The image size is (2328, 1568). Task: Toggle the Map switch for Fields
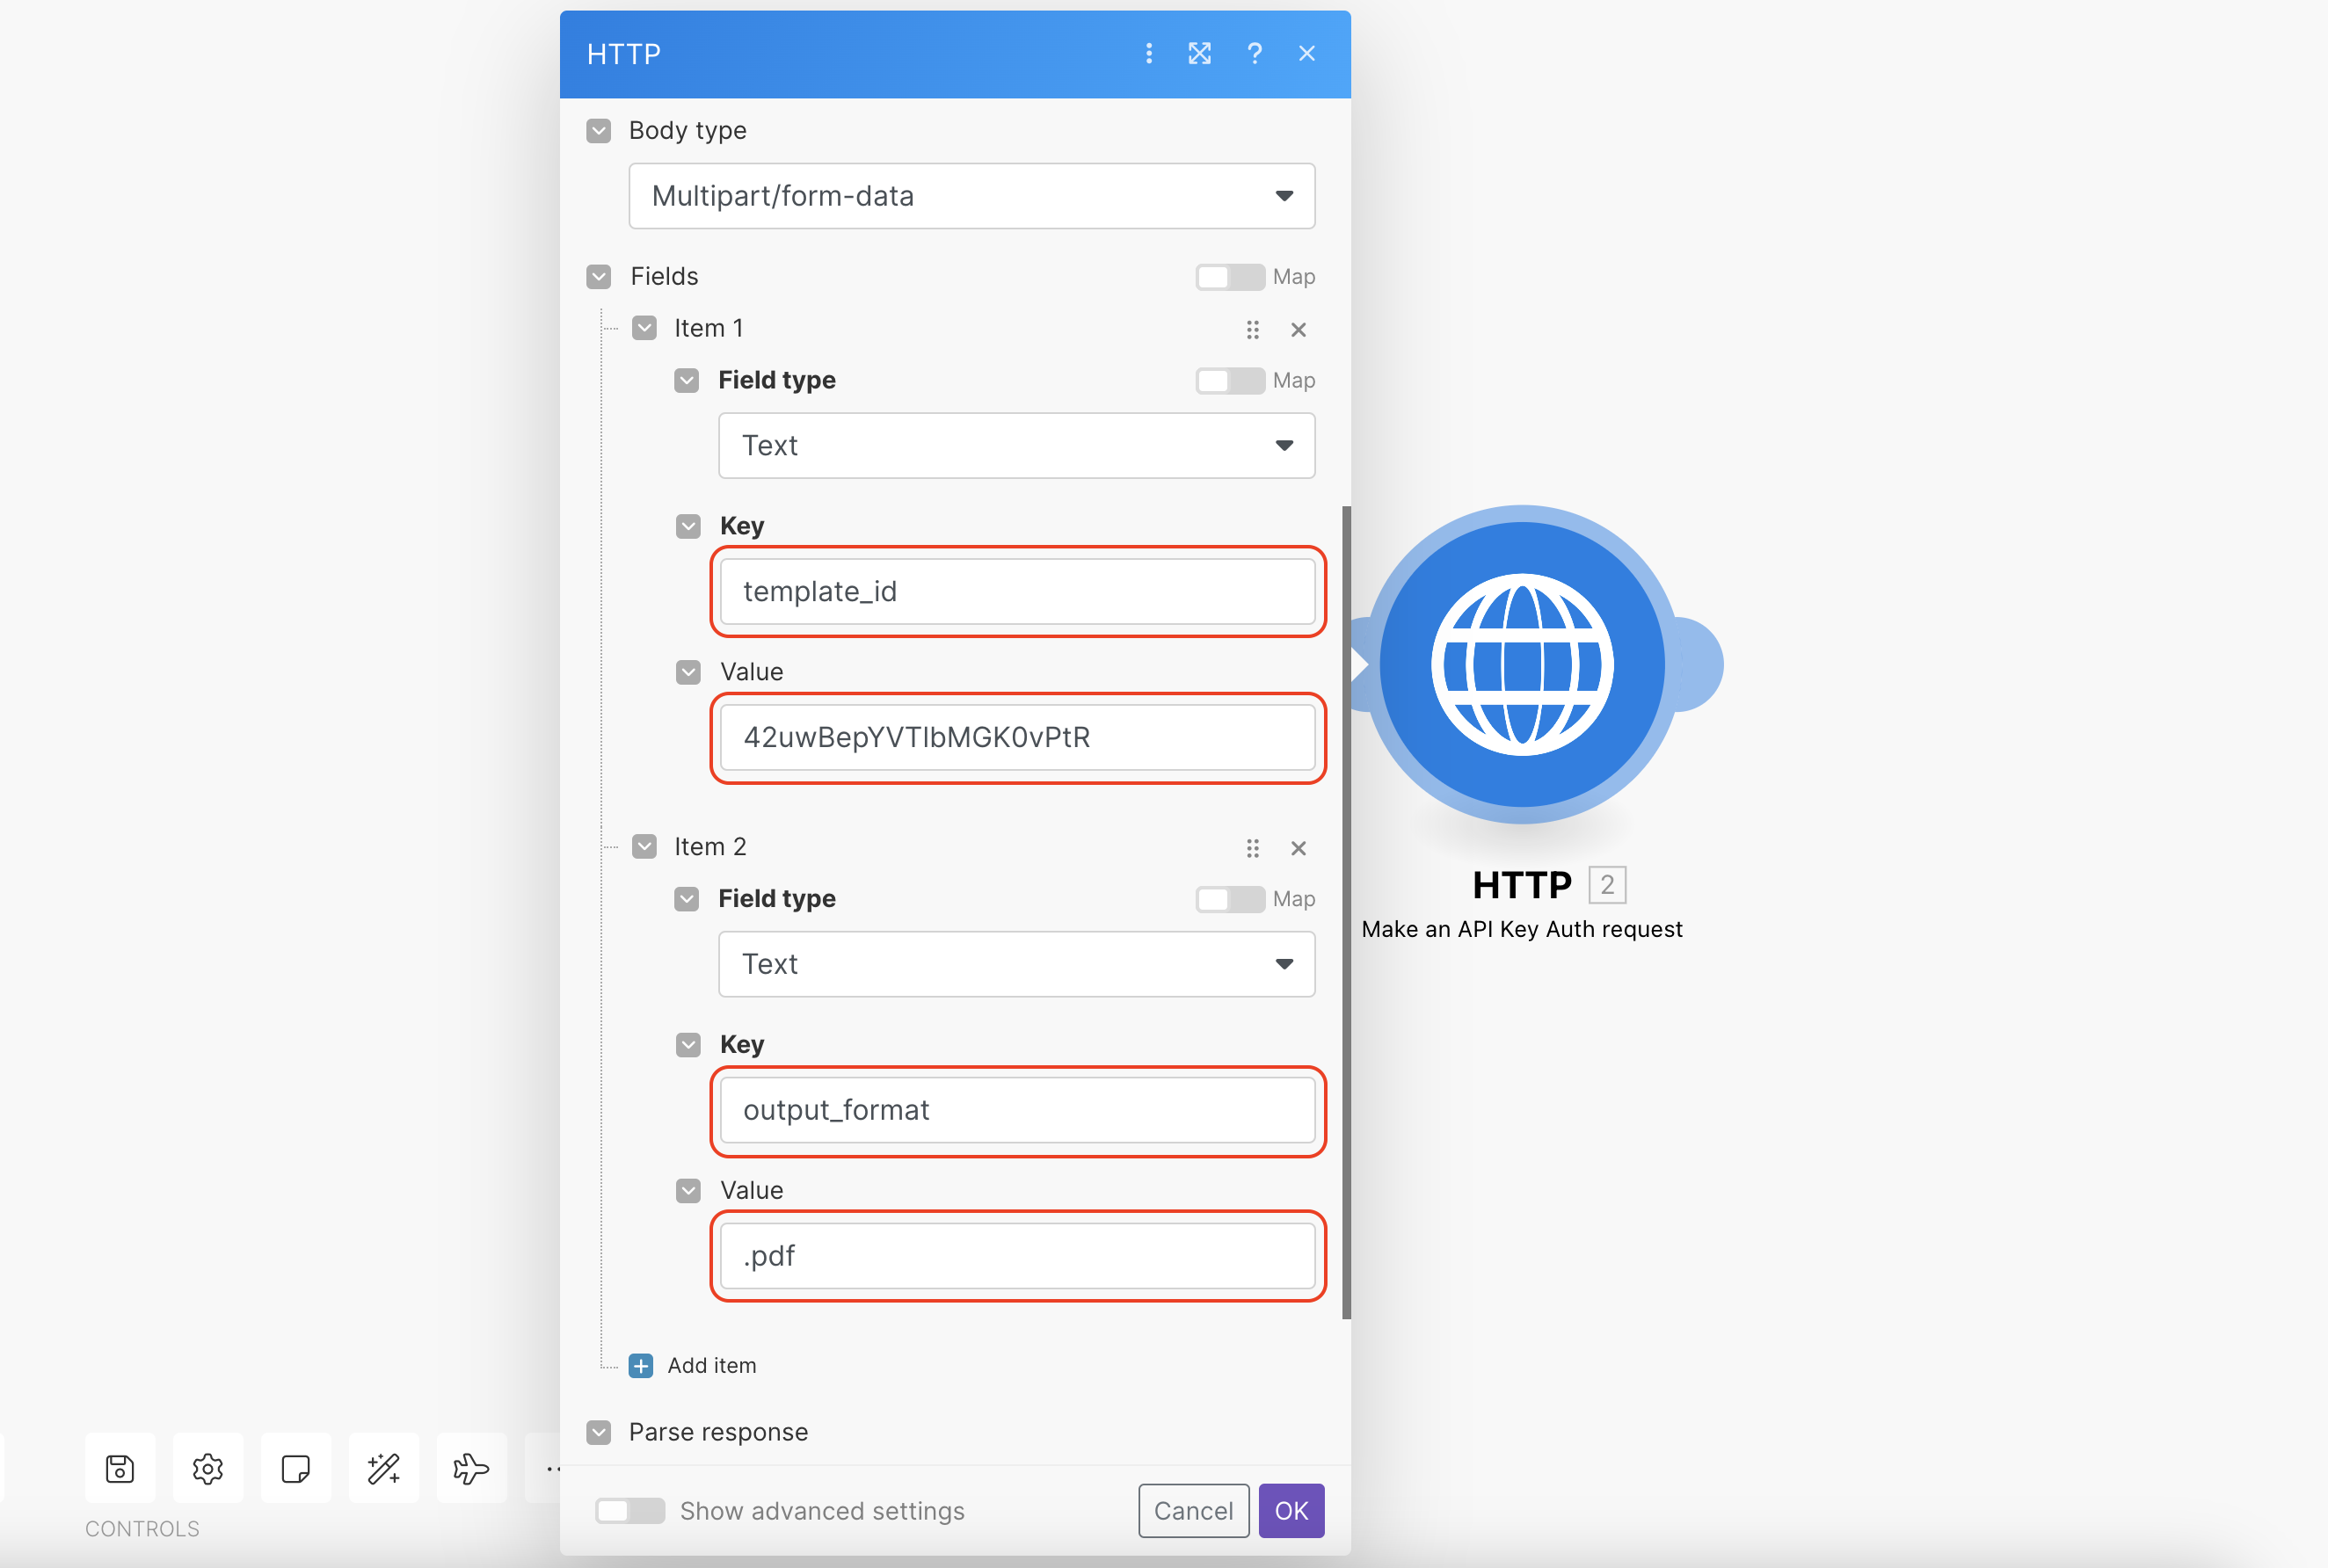pos(1230,277)
